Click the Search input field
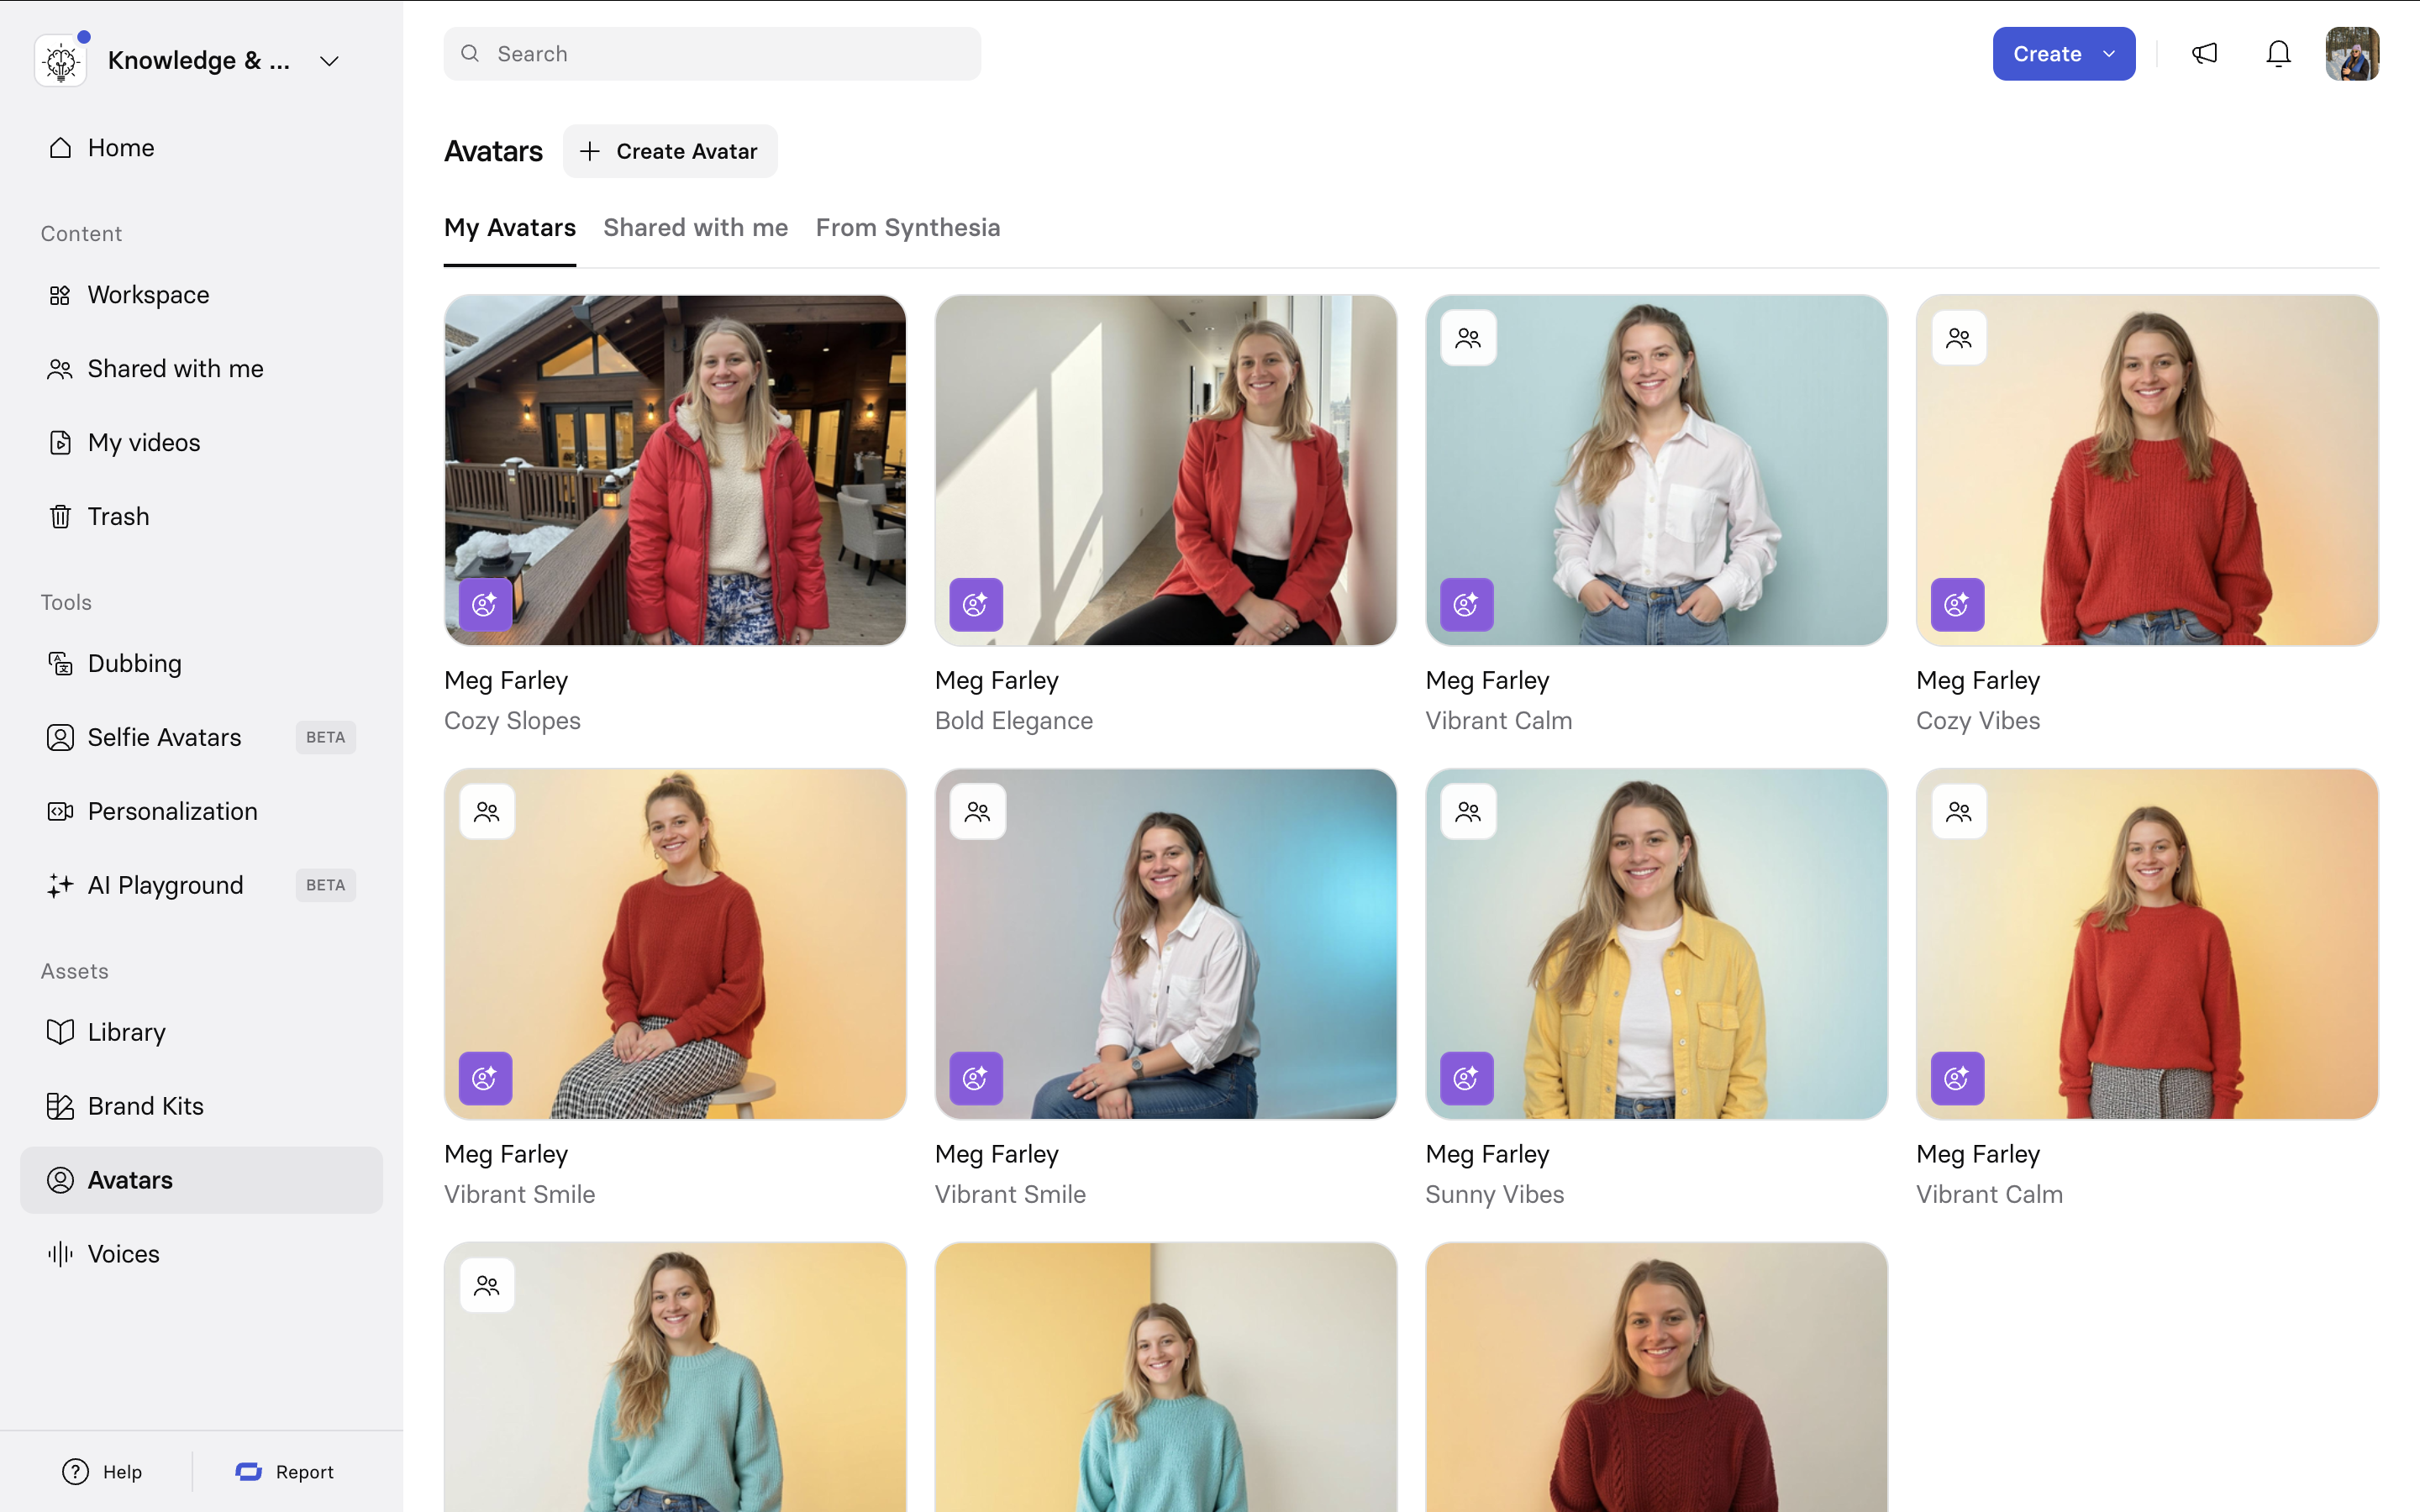Viewport: 2420px width, 1512px height. tap(712, 54)
